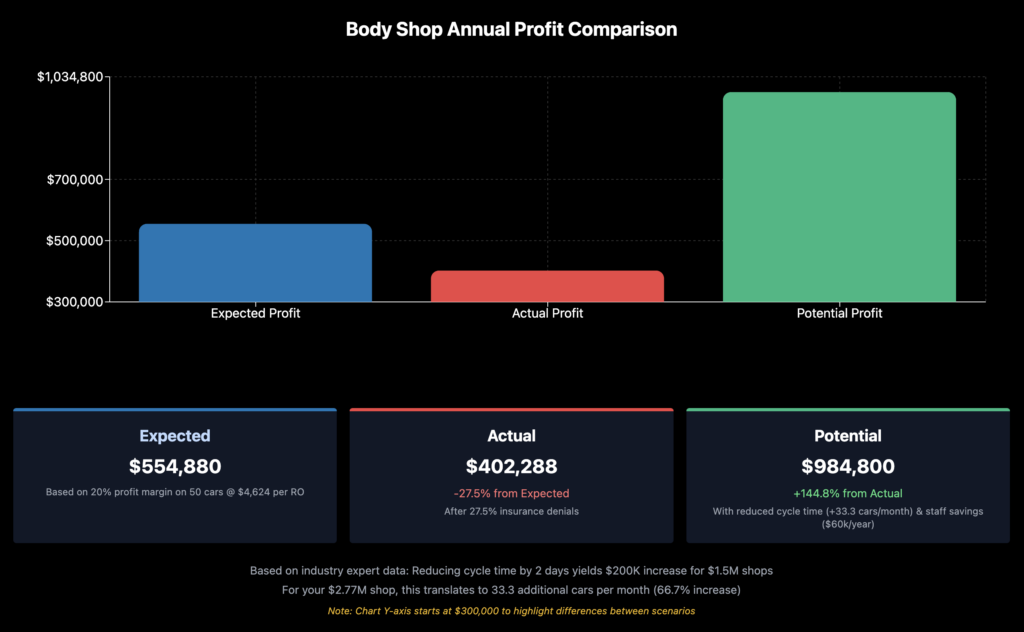
Task: Click the green Potential Profit bar
Action: (x=839, y=197)
